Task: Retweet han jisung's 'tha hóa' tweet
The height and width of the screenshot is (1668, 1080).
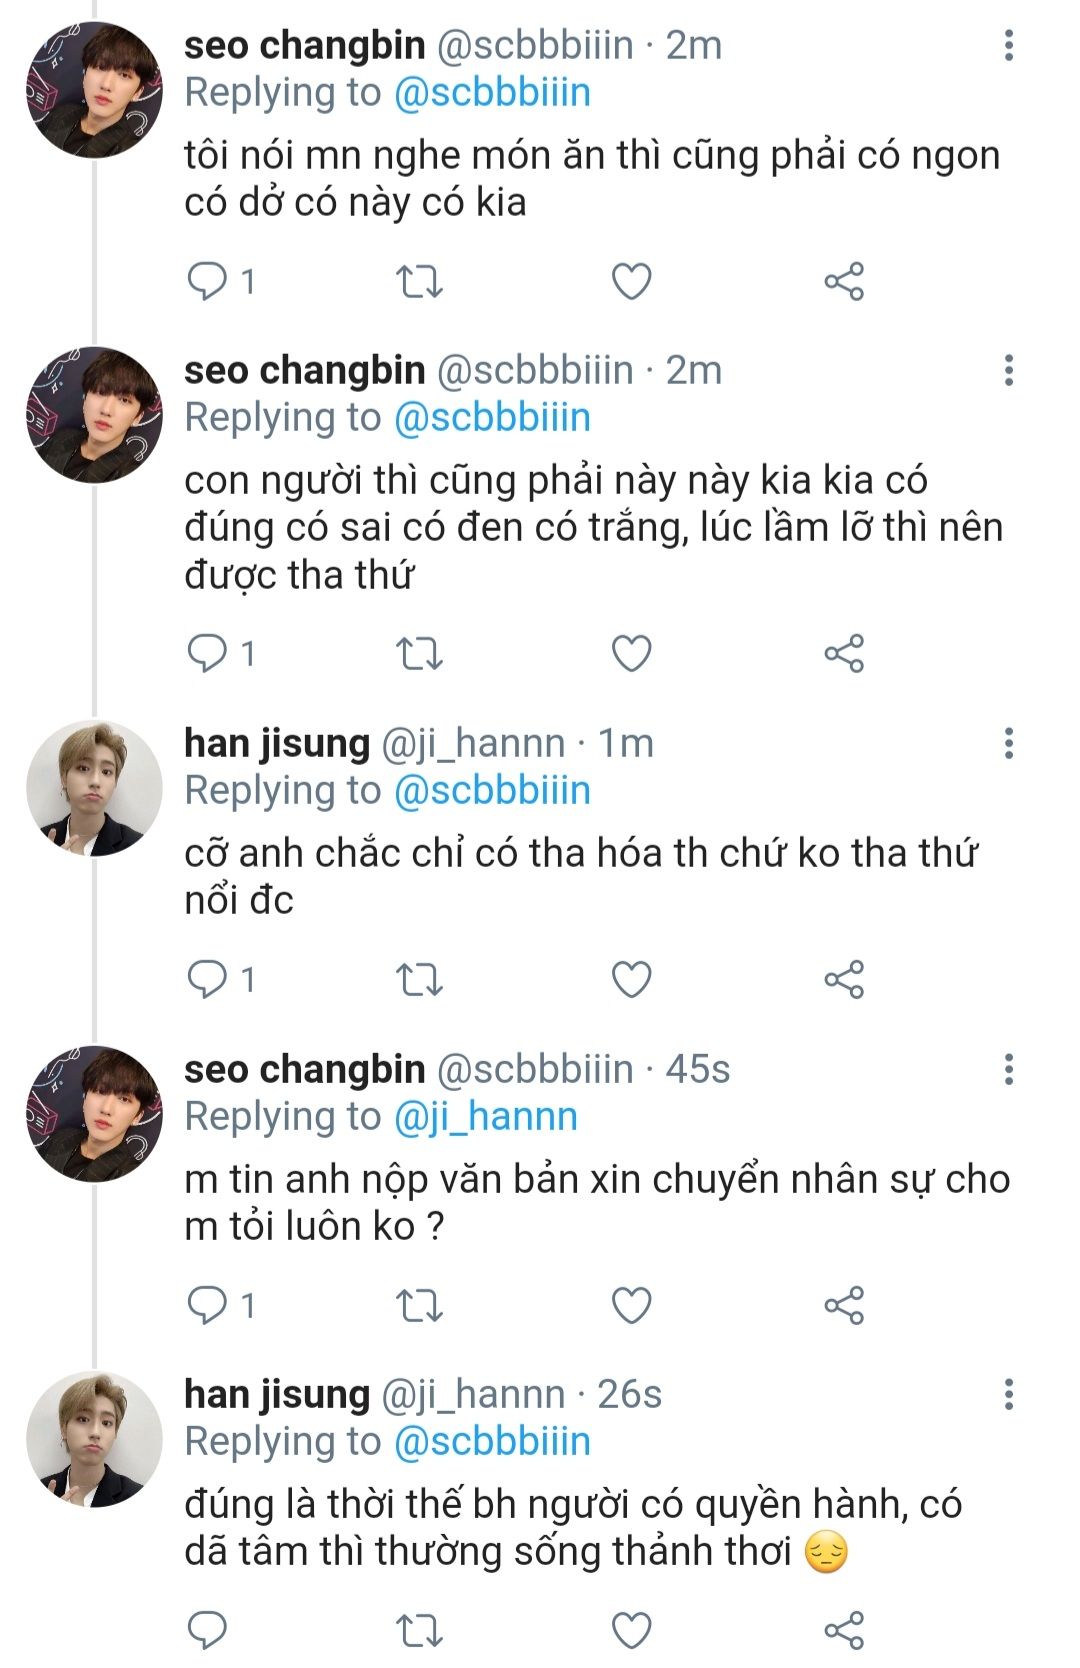Action: (x=419, y=980)
